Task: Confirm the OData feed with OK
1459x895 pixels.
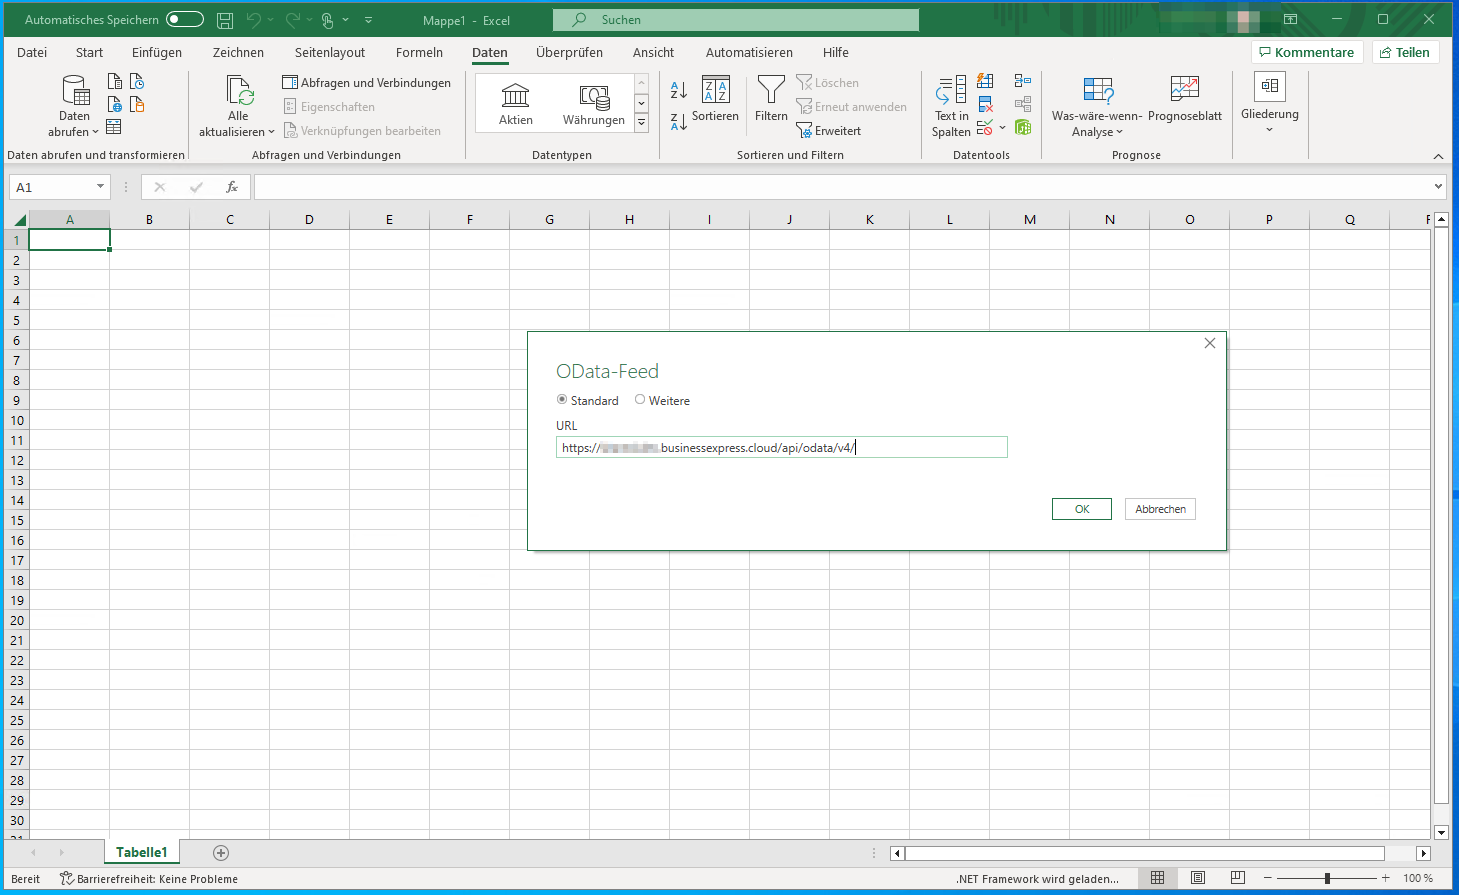Action: (1081, 509)
